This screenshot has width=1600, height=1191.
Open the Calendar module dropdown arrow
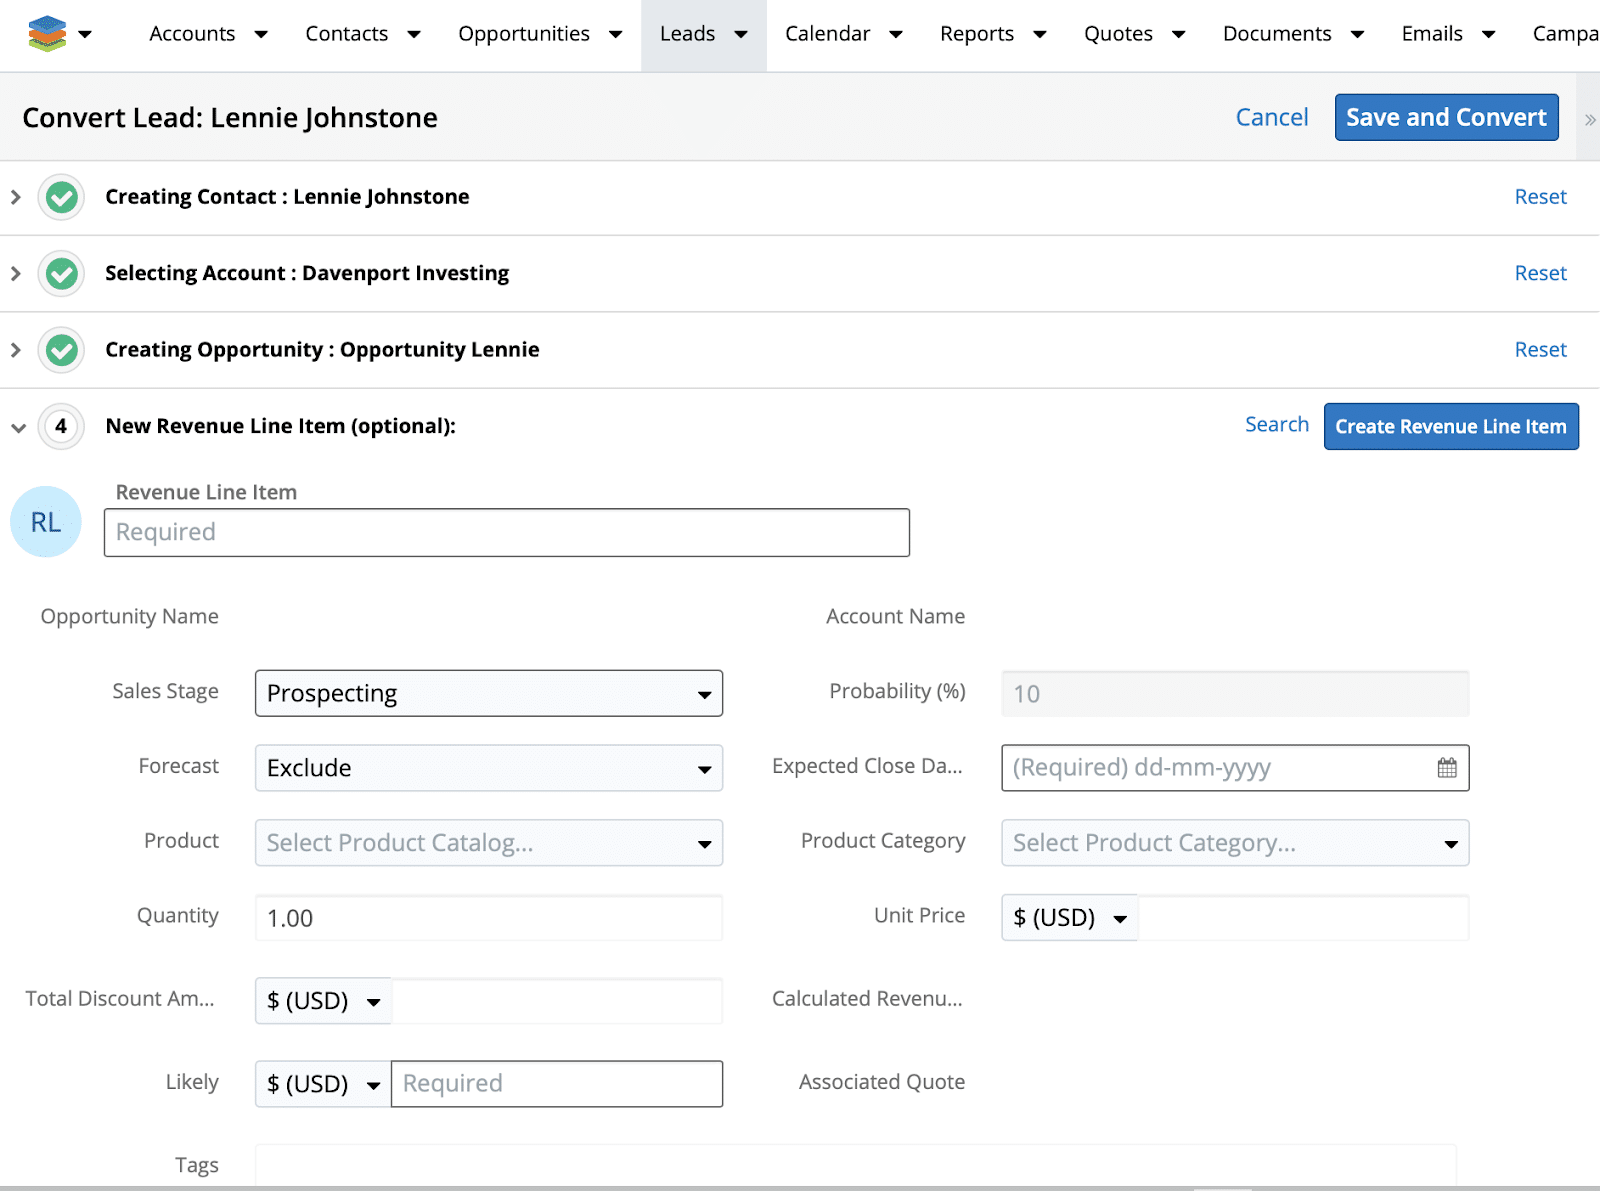pos(896,34)
